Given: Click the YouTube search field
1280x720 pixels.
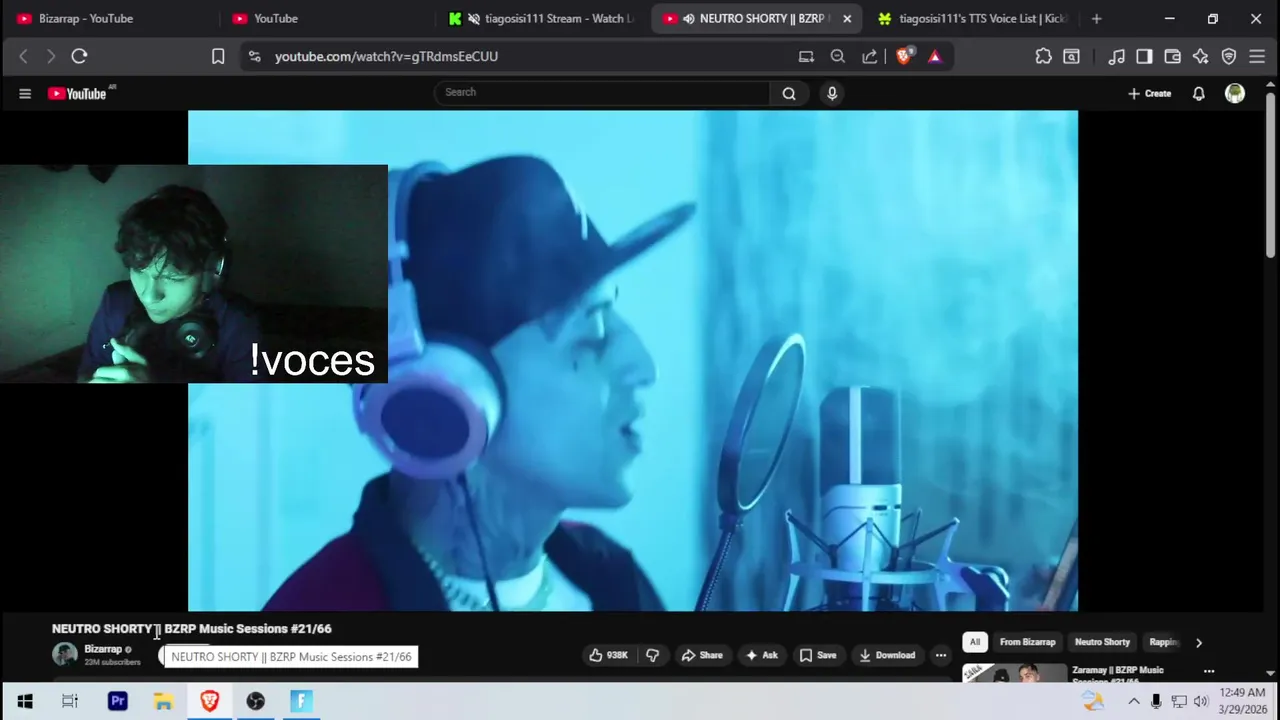Looking at the screenshot, I should click(x=602, y=93).
